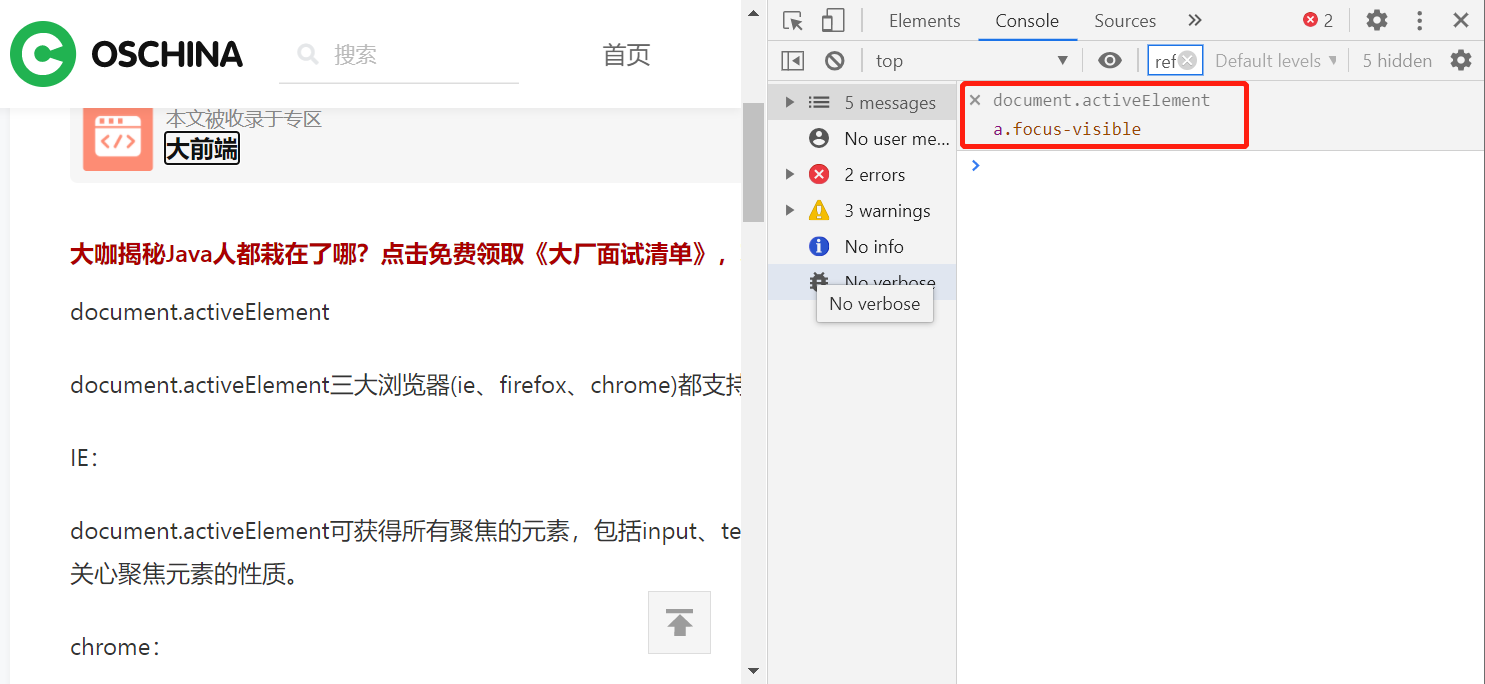Expand the 2 errors category
Viewport: 1485px width, 684px height.
click(789, 173)
